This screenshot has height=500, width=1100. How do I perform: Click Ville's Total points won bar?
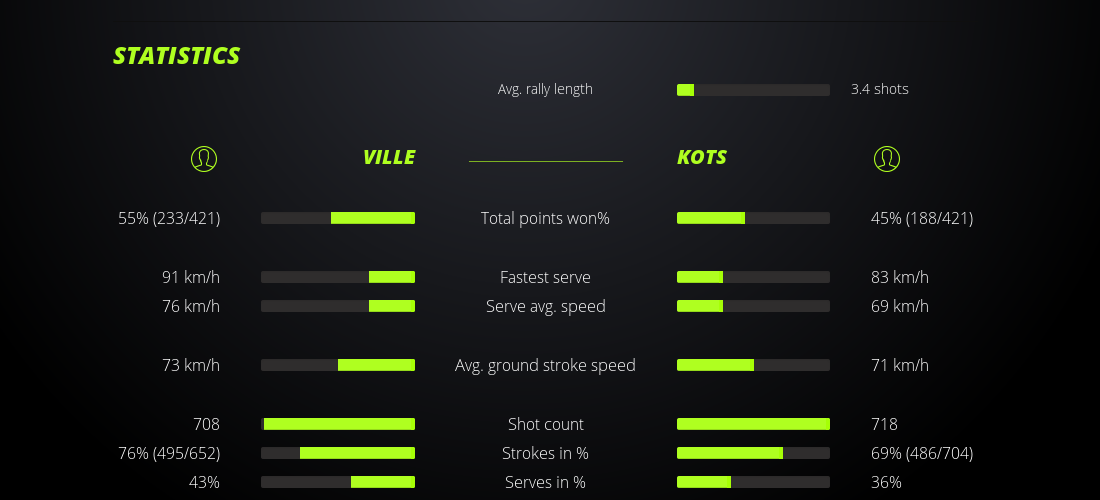point(338,218)
